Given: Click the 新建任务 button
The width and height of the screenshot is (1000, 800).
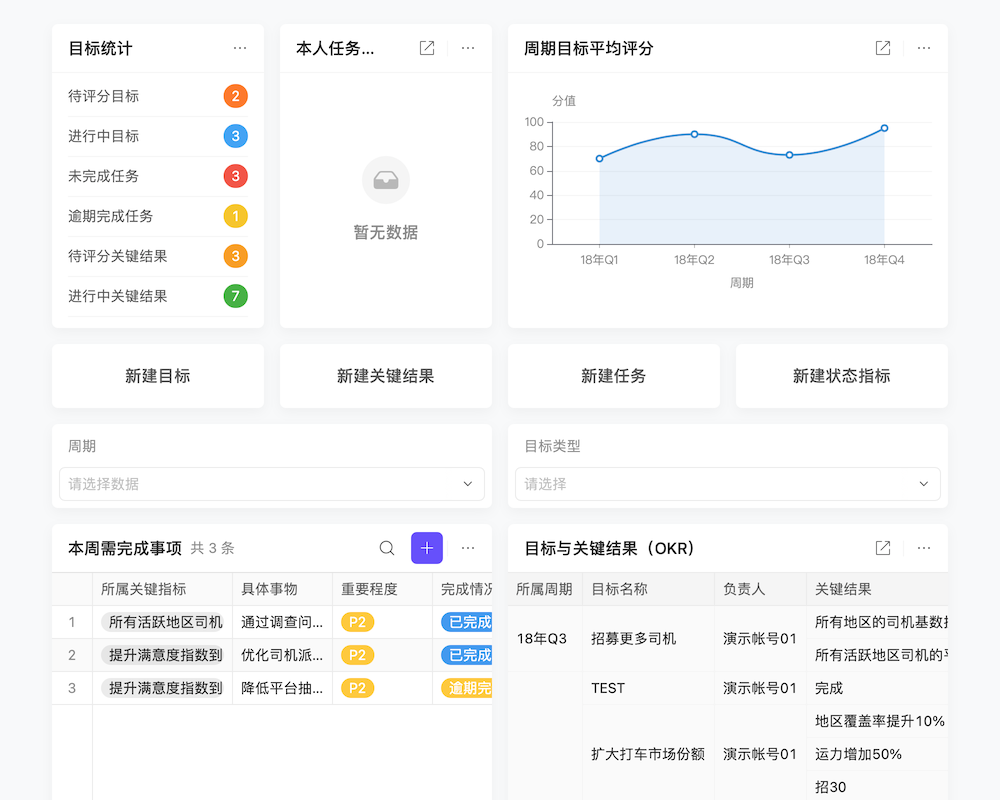Looking at the screenshot, I should [613, 375].
